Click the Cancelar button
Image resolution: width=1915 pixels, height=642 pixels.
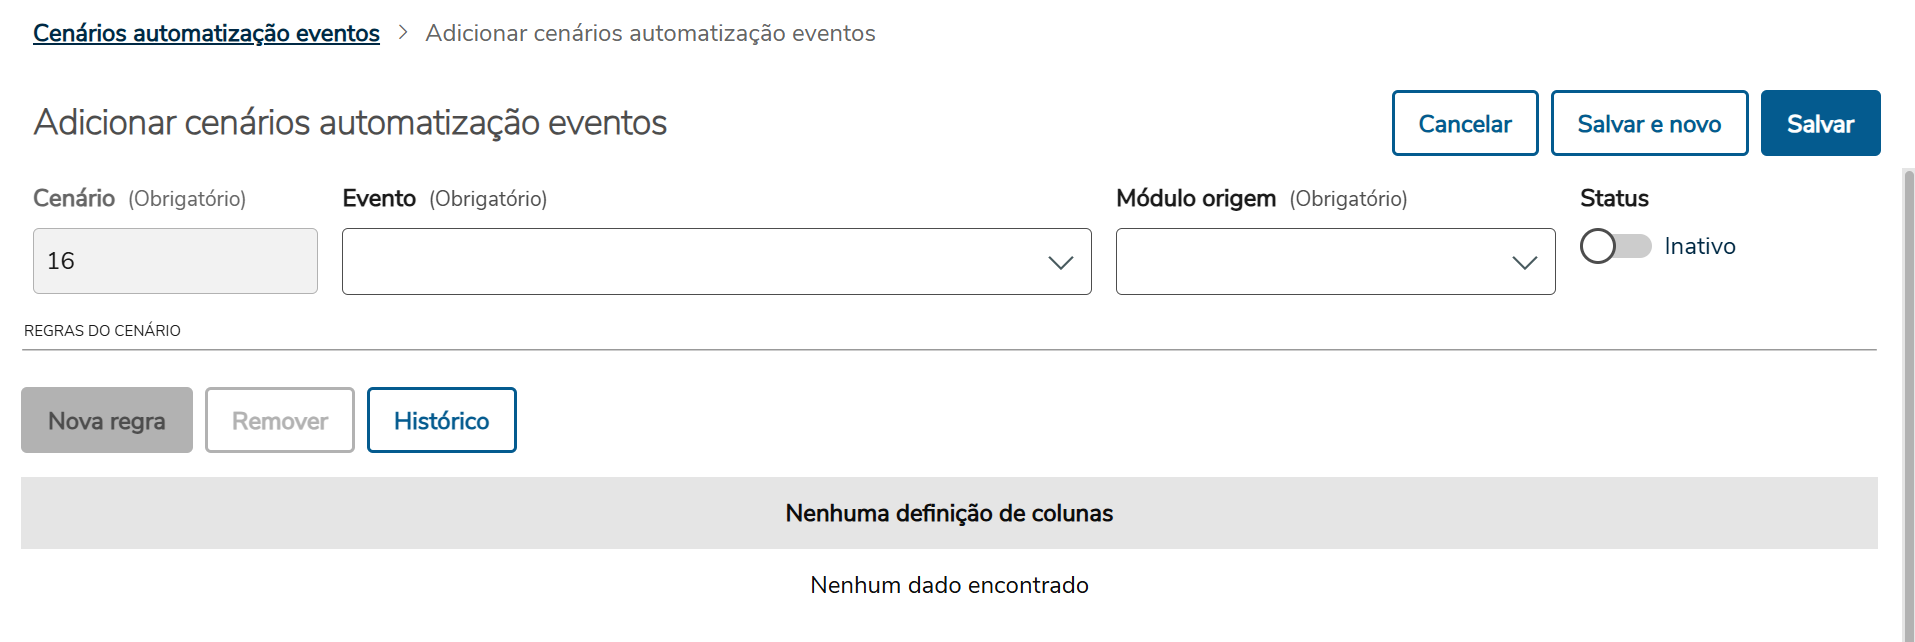(x=1464, y=123)
